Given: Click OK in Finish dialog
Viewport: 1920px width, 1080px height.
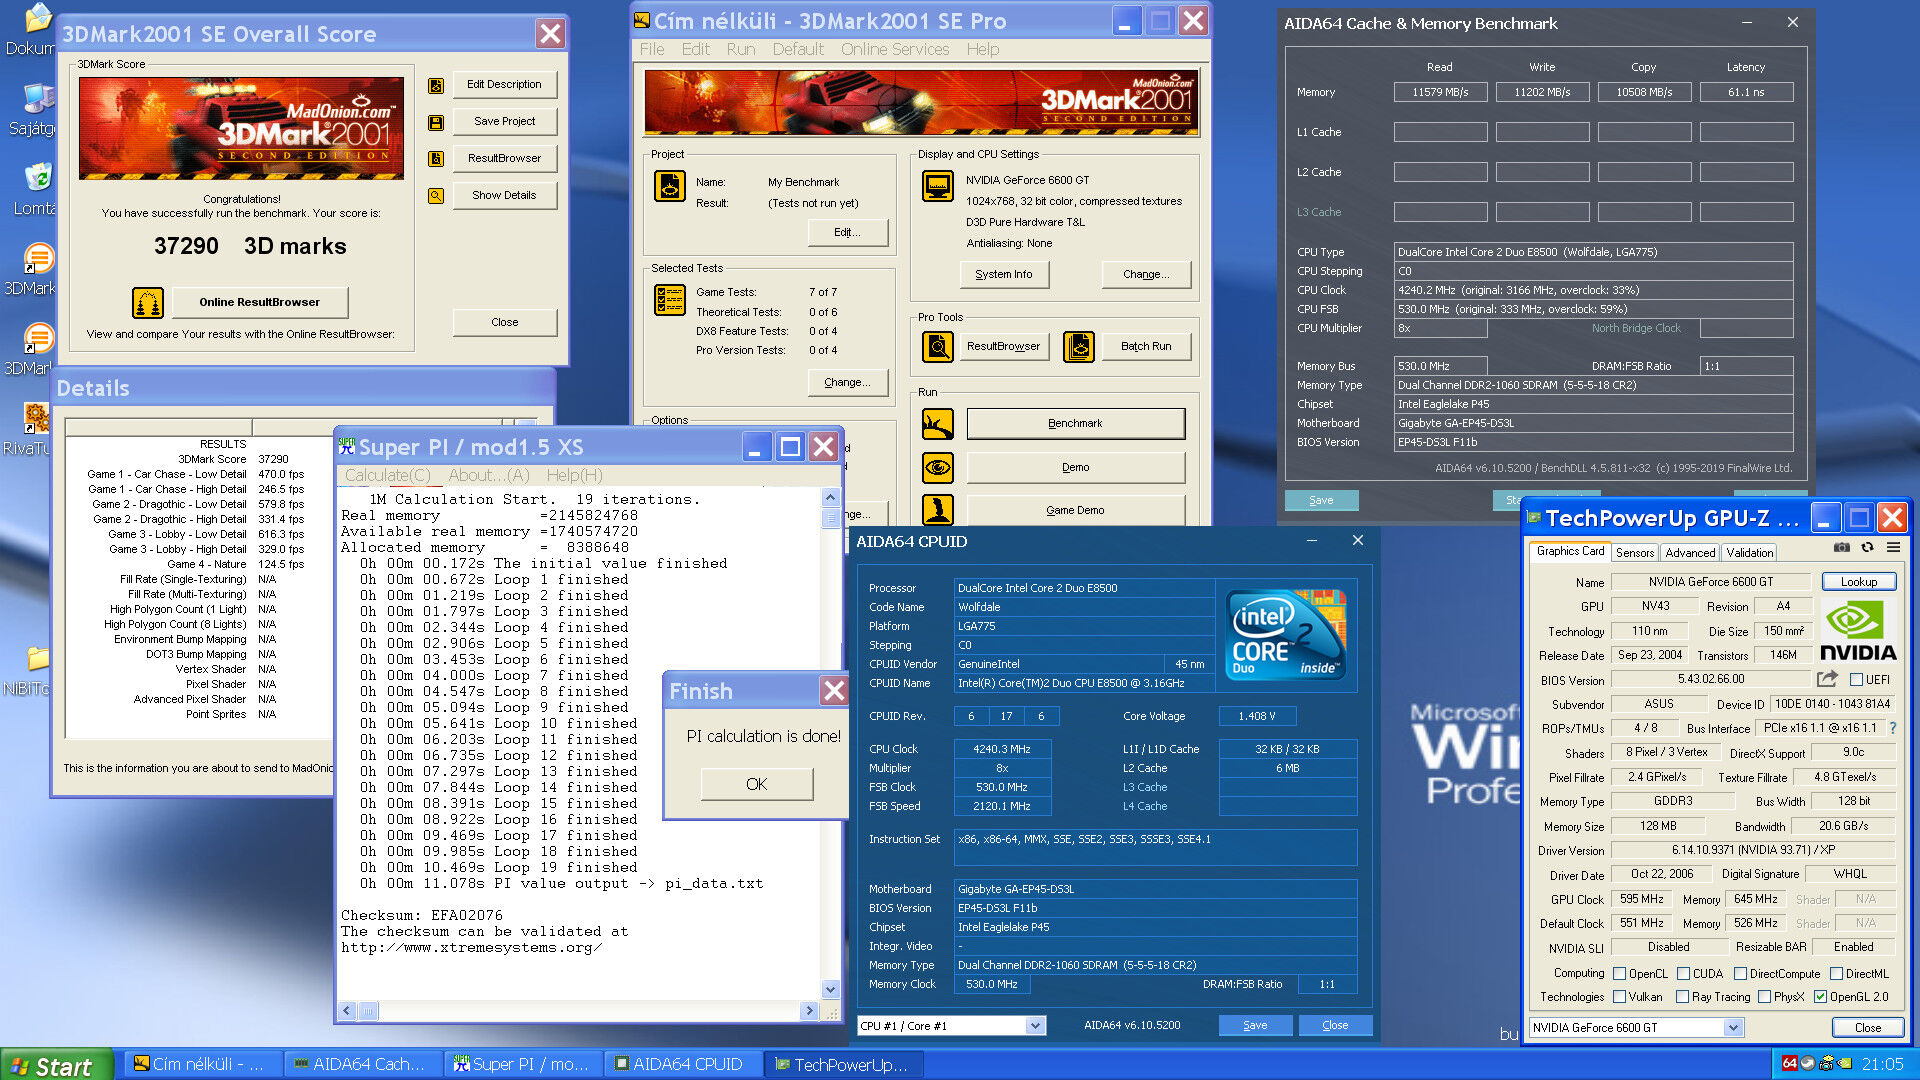Looking at the screenshot, I should point(757,785).
